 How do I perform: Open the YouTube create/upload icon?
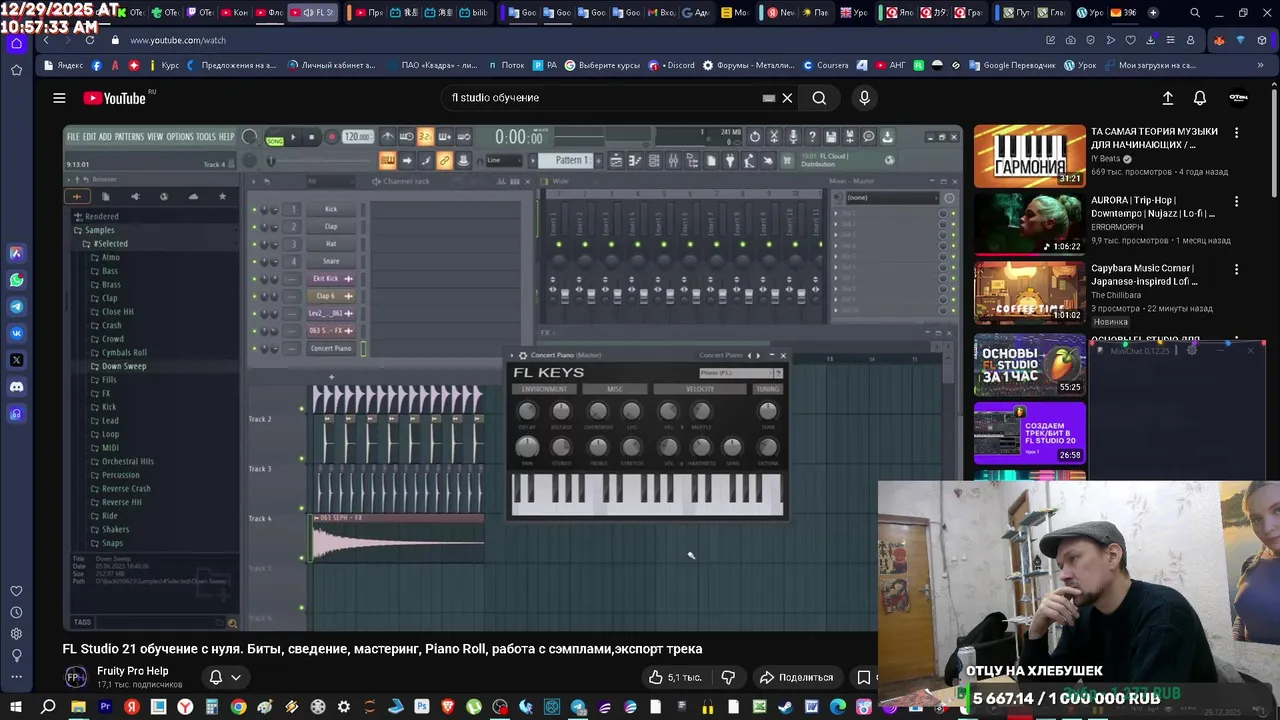tap(1167, 98)
